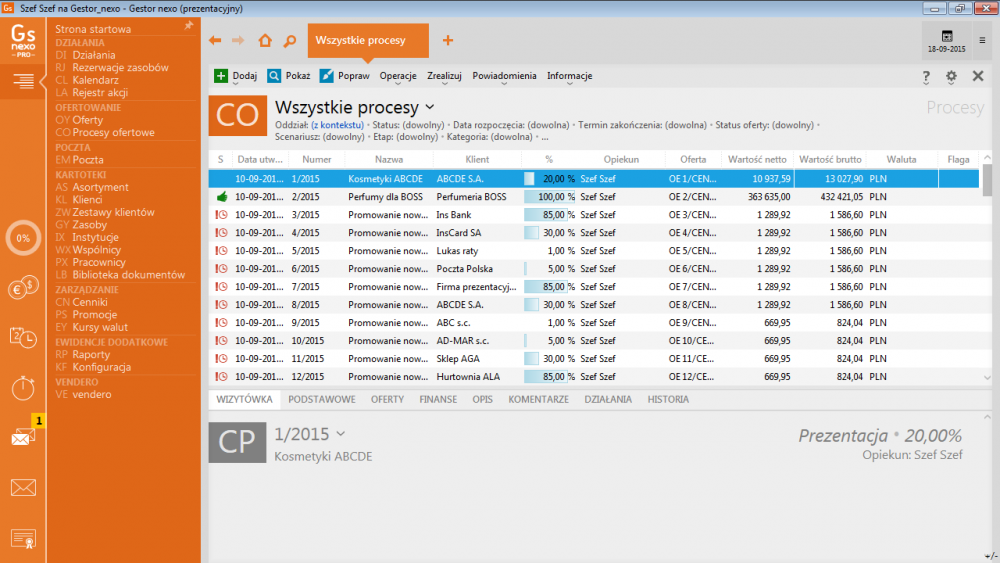Image resolution: width=1000 pixels, height=563 pixels.
Task: Click the help question mark icon
Action: [x=926, y=76]
